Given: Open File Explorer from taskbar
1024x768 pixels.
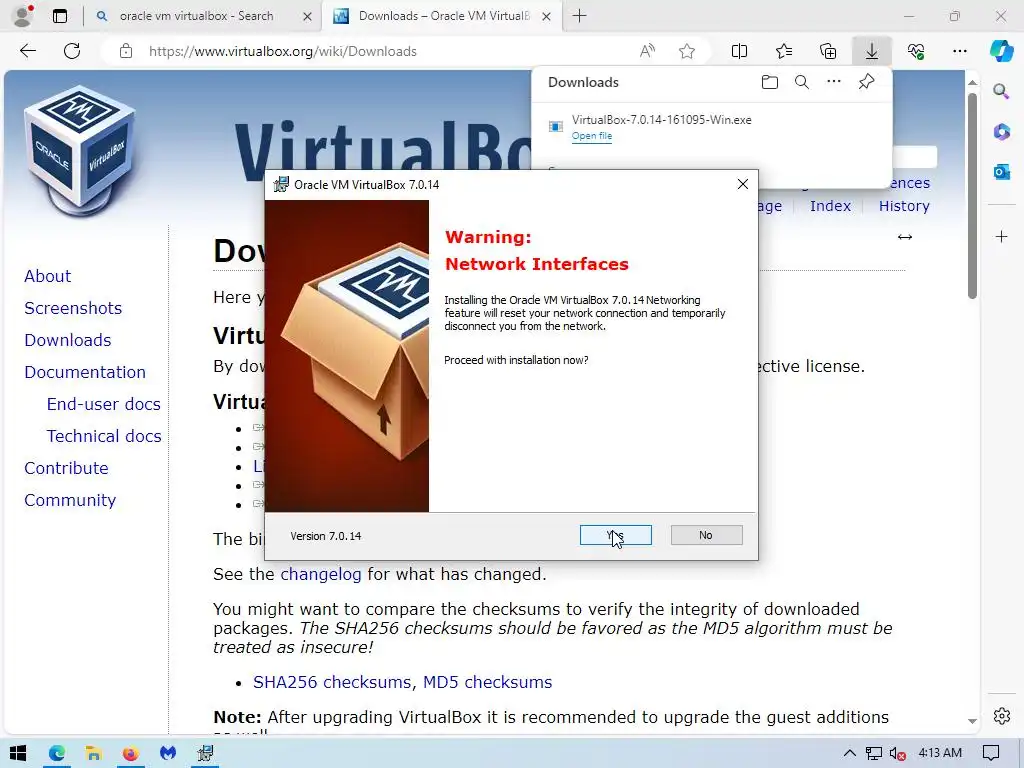Looking at the screenshot, I should coord(93,753).
